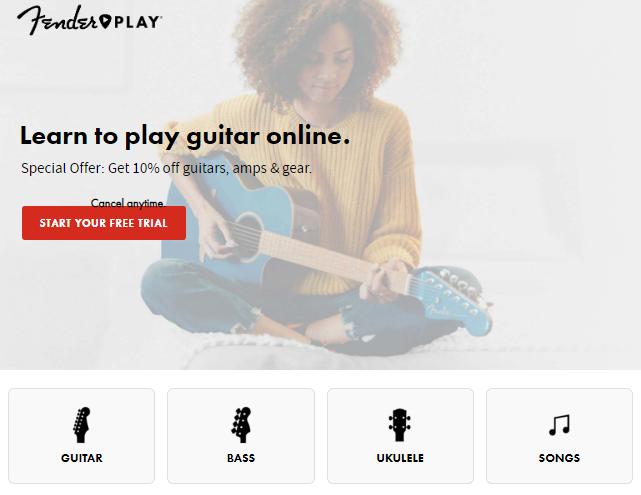
Task: Start your free trial
Action: (104, 223)
